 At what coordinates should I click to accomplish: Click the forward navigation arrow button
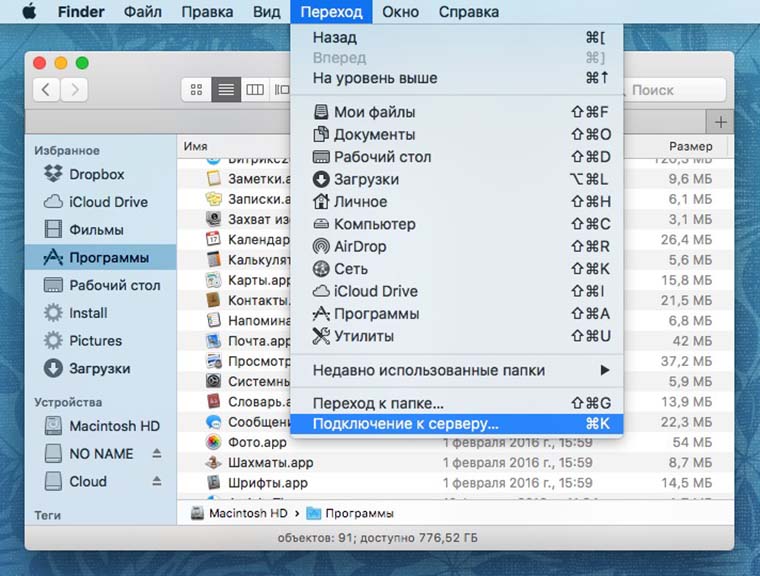tap(74, 89)
